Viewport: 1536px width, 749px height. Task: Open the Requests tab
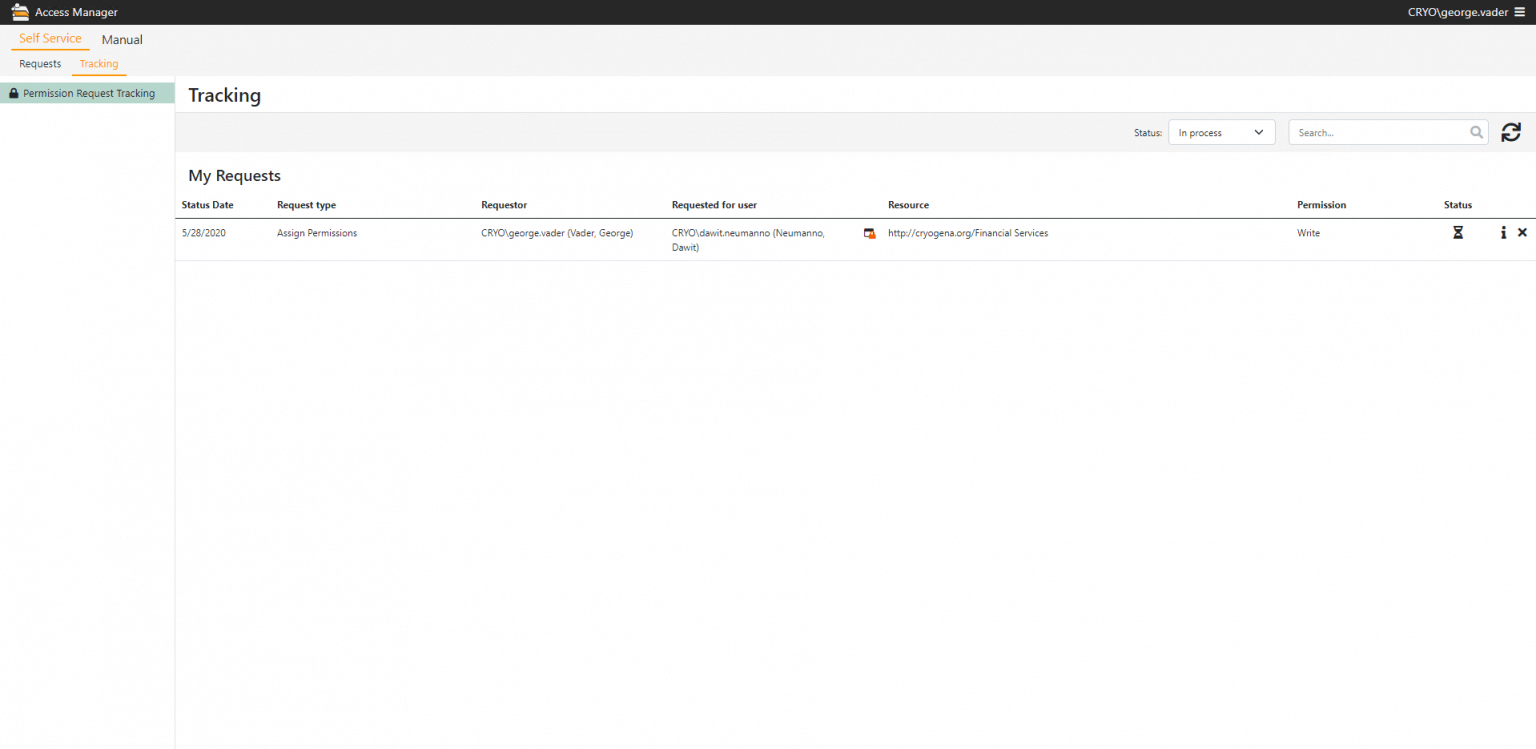coord(39,63)
